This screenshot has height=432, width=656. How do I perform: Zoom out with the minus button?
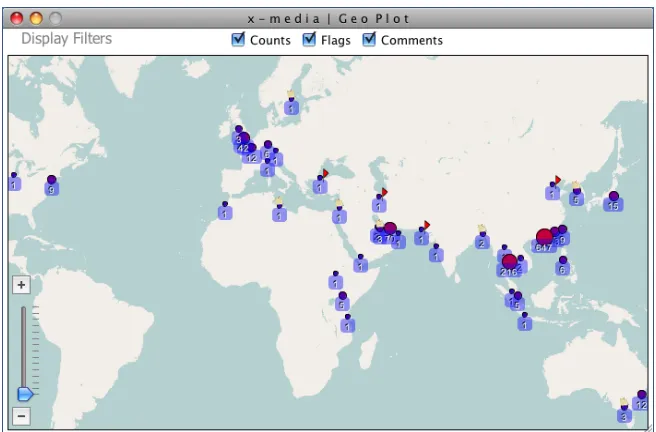coord(21,416)
